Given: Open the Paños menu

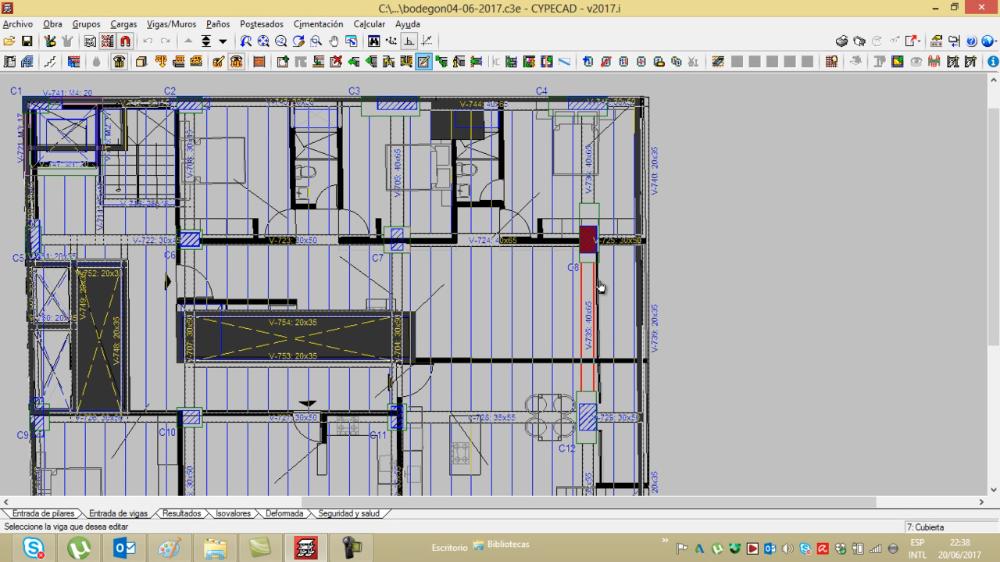Looking at the screenshot, I should pyautogui.click(x=217, y=24).
